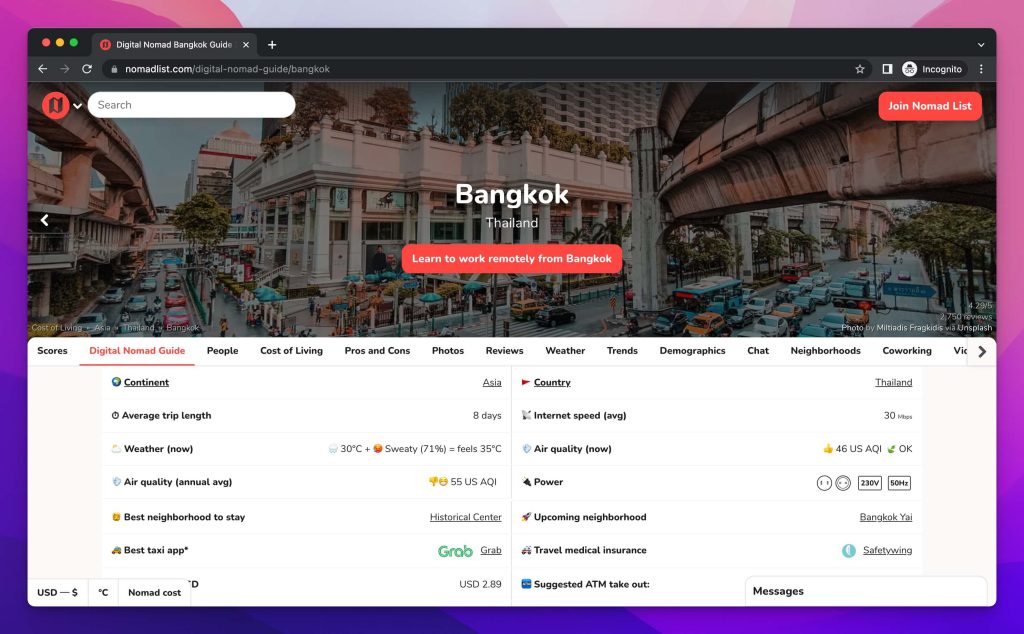Screen dimensions: 1024x634
Task: Click the ATM icon beside Suggested ATM take out
Action: tap(526, 584)
